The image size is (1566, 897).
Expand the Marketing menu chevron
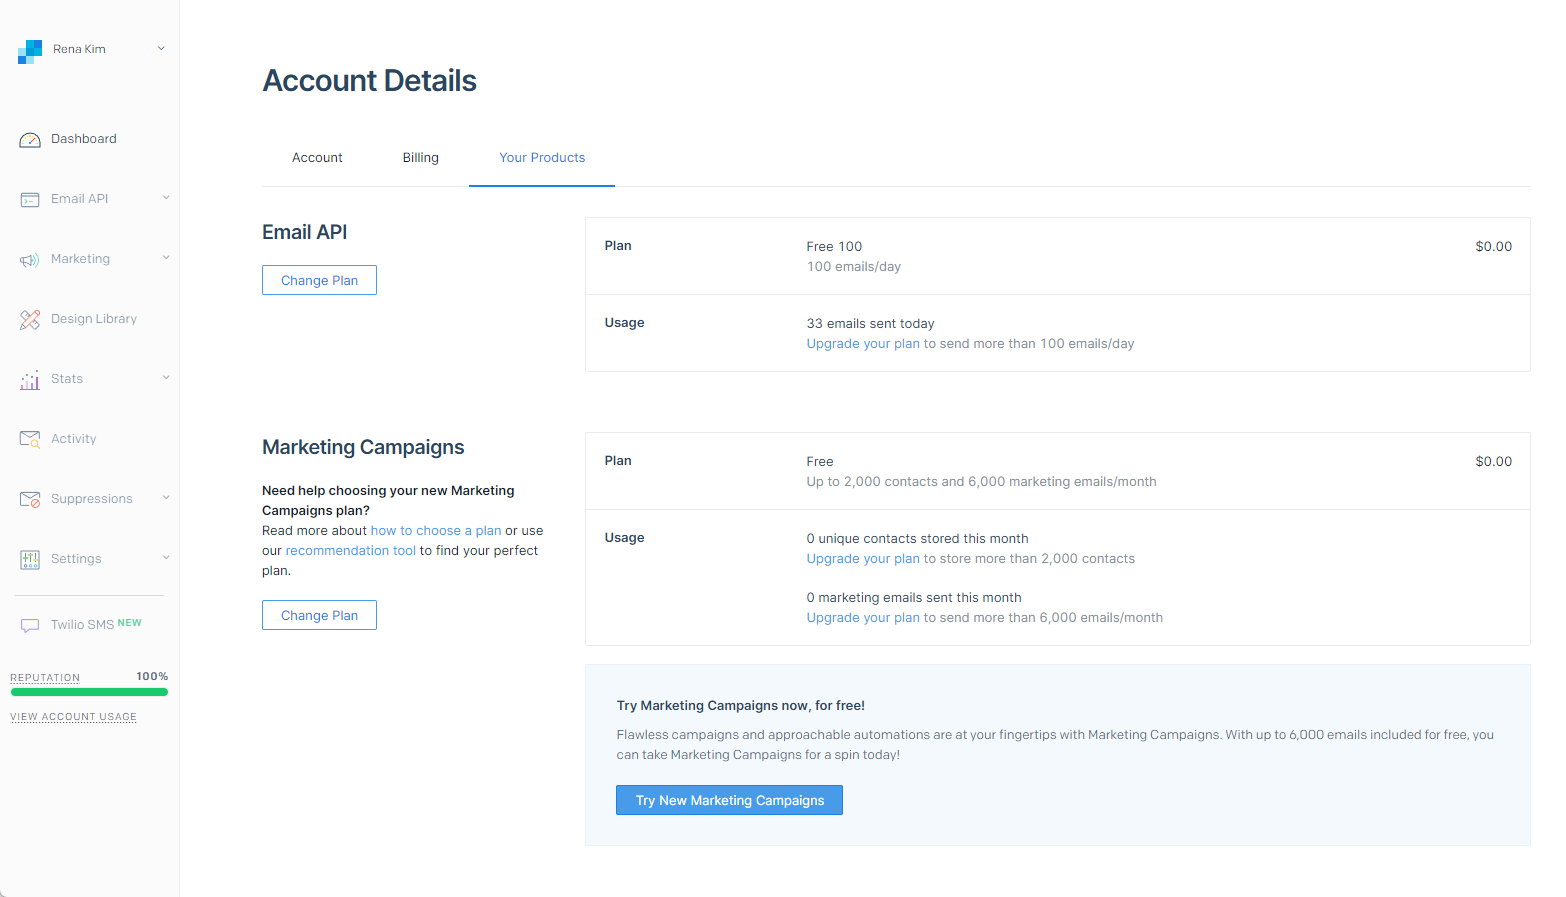click(166, 258)
